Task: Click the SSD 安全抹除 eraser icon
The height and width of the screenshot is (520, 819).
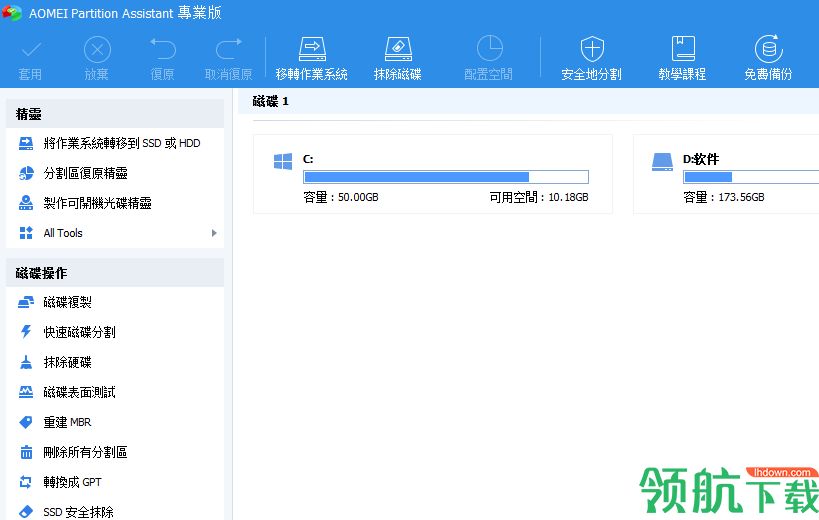Action: coord(26,512)
